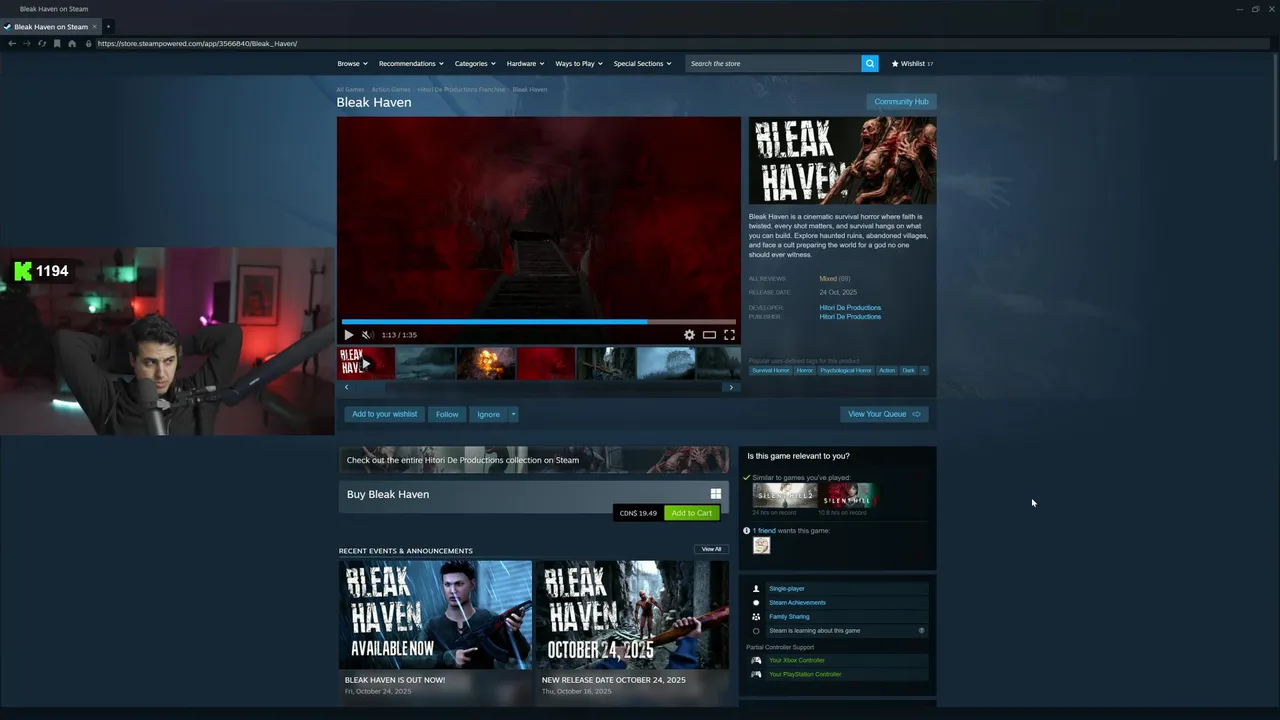Open the Hitori De Productions developer link
Screen dimensions: 1280x720
(850, 308)
